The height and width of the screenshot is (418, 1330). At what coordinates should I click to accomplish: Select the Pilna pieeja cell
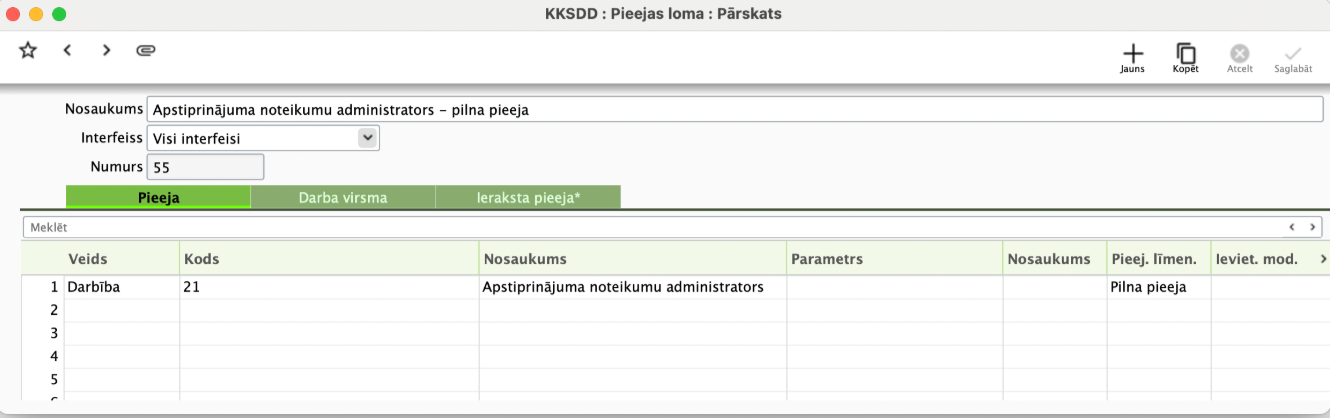click(1158, 287)
